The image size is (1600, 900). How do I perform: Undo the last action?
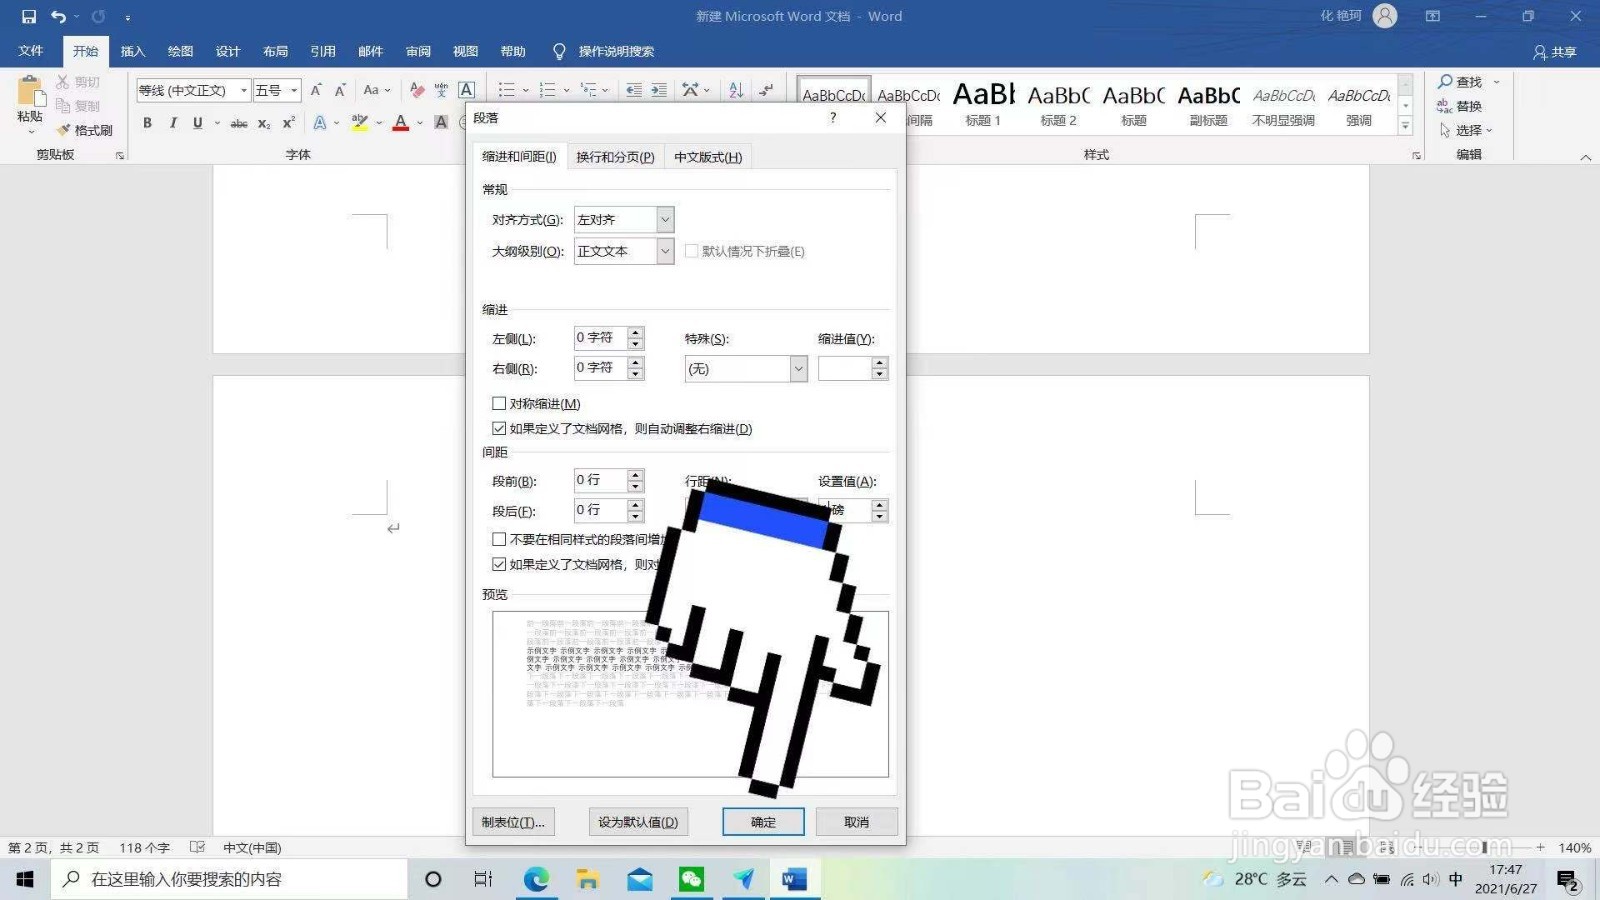[59, 16]
